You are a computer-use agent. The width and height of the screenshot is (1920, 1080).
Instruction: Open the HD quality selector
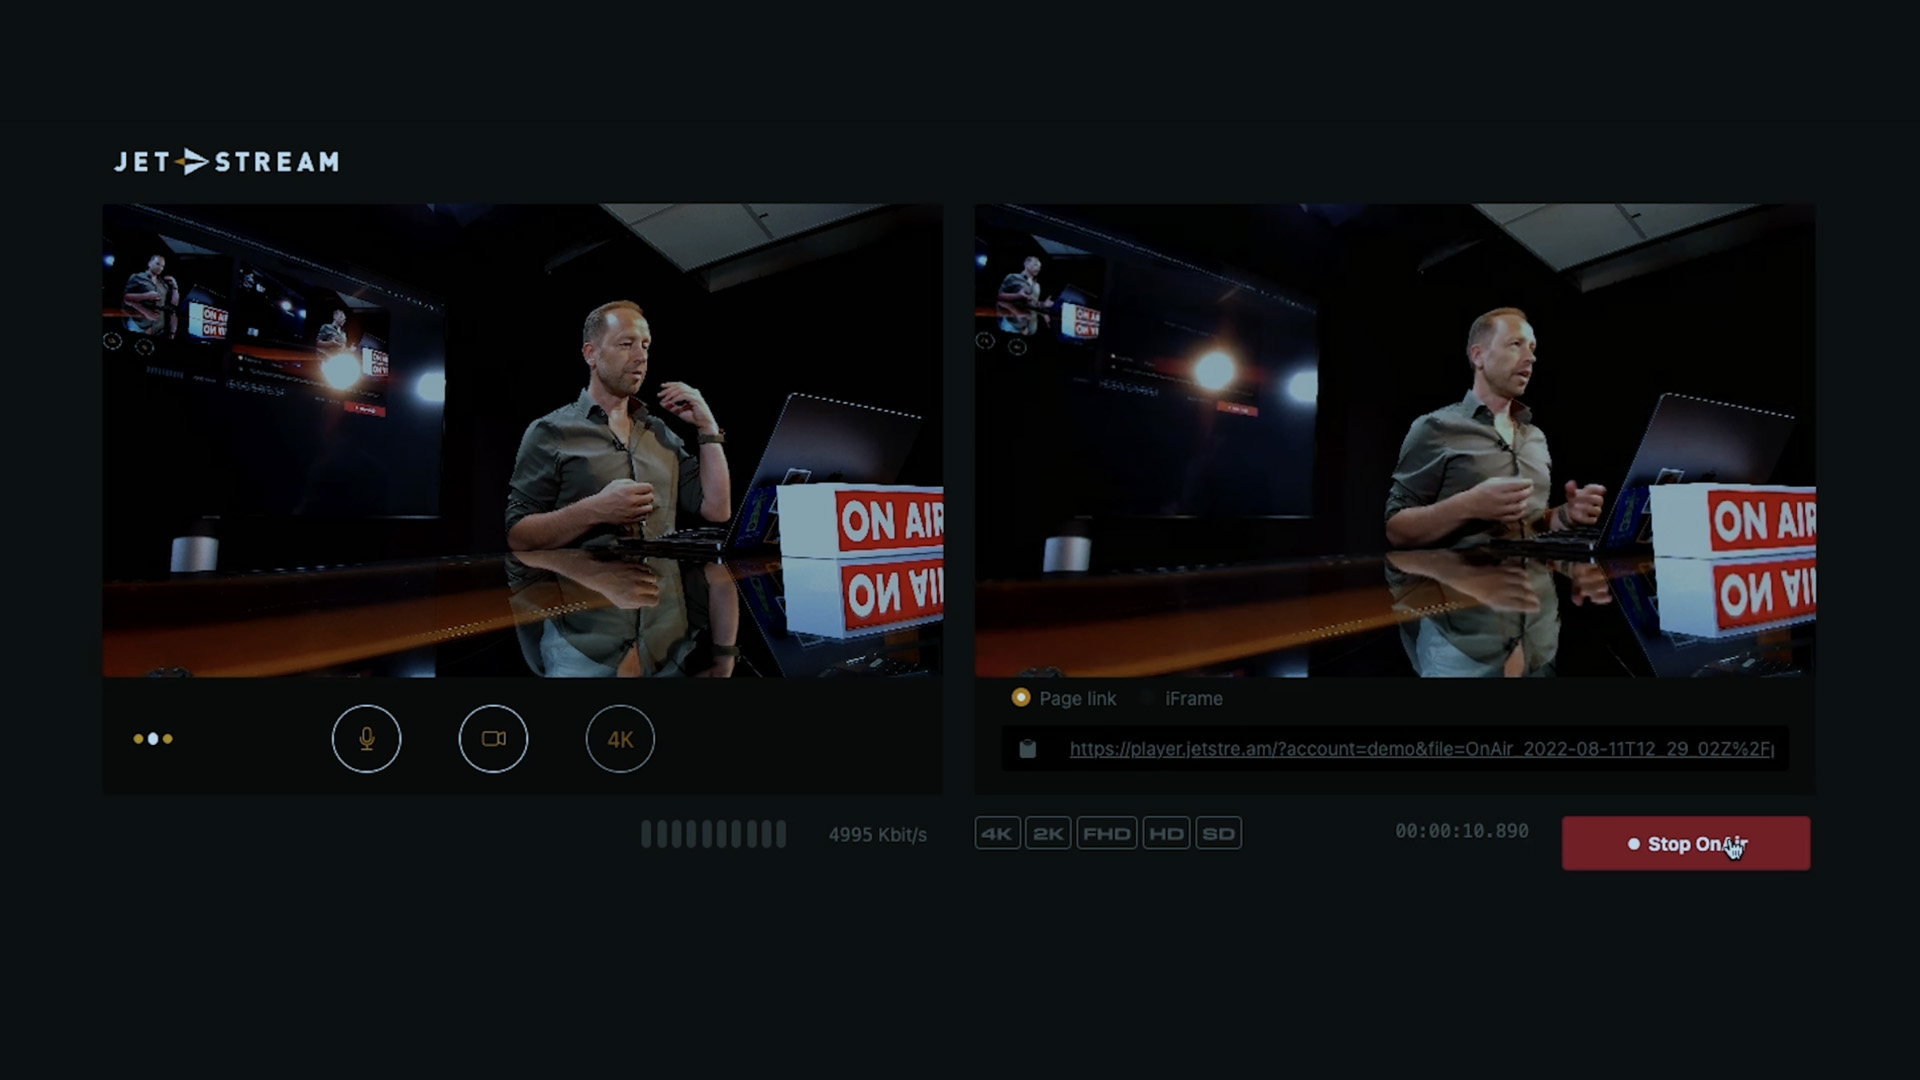click(x=1168, y=833)
